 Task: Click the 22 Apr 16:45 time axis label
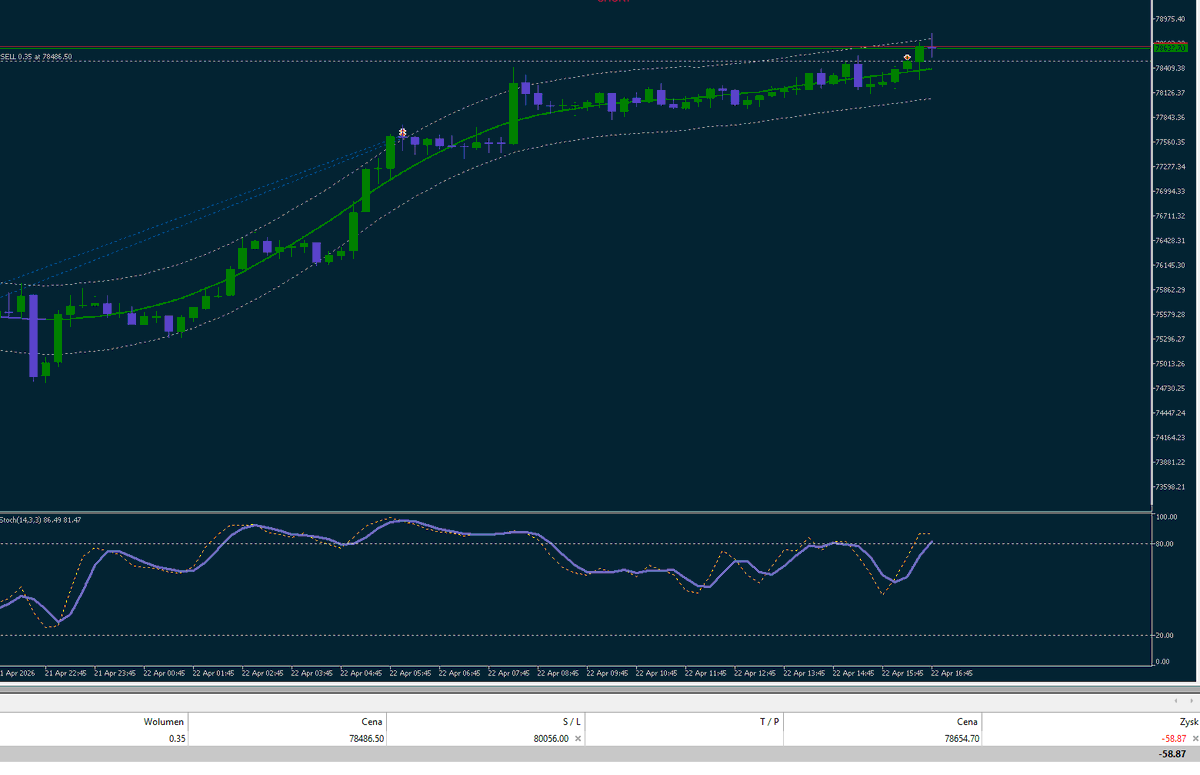coord(952,673)
